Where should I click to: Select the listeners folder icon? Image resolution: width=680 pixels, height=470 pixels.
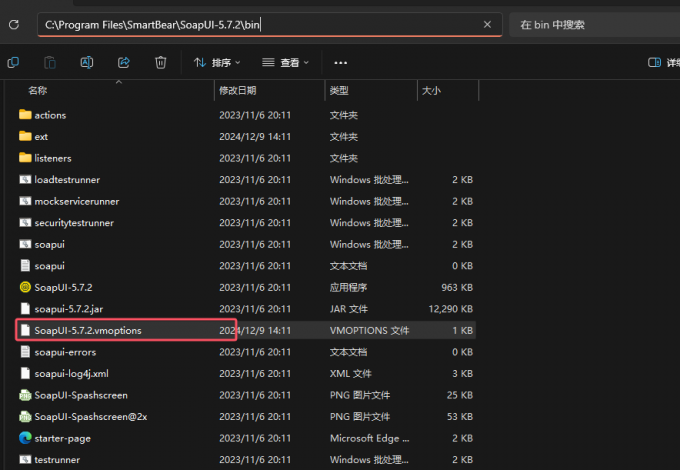pos(25,157)
